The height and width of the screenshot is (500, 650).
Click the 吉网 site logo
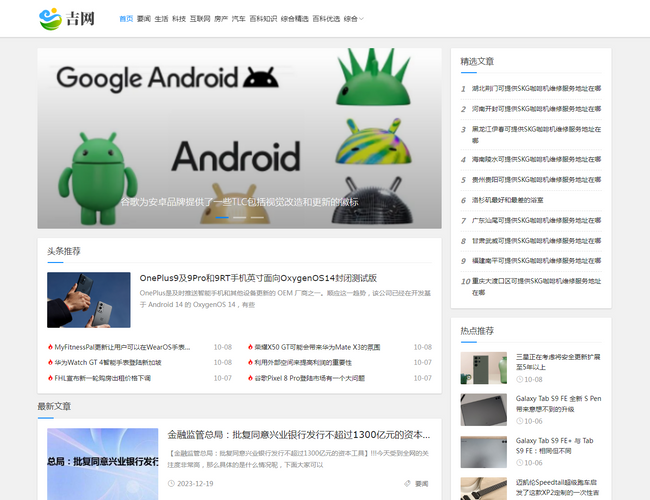coord(66,18)
